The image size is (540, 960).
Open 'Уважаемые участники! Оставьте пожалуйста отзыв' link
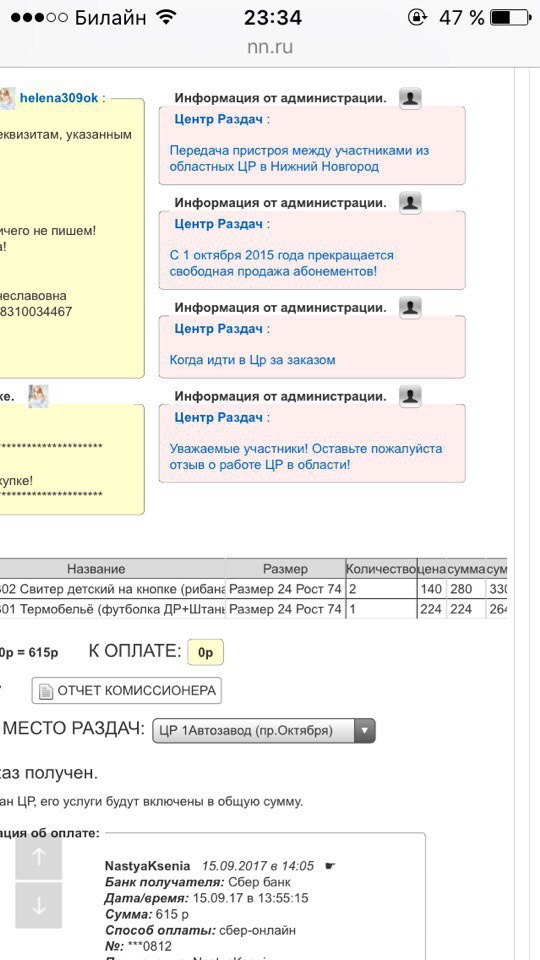[x=306, y=456]
